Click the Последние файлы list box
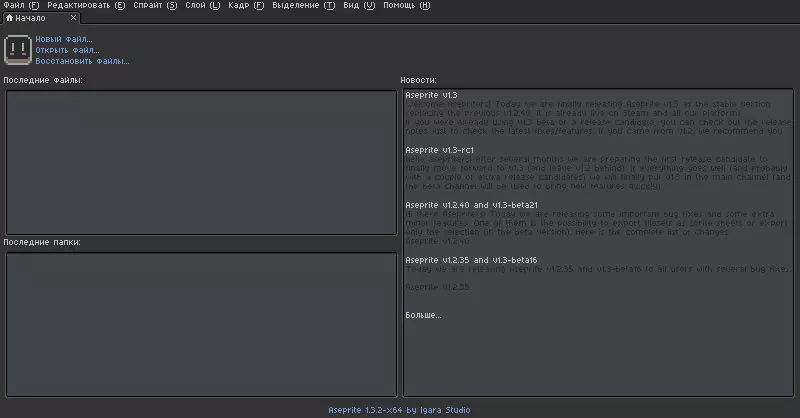The width and height of the screenshot is (800, 418). point(201,163)
